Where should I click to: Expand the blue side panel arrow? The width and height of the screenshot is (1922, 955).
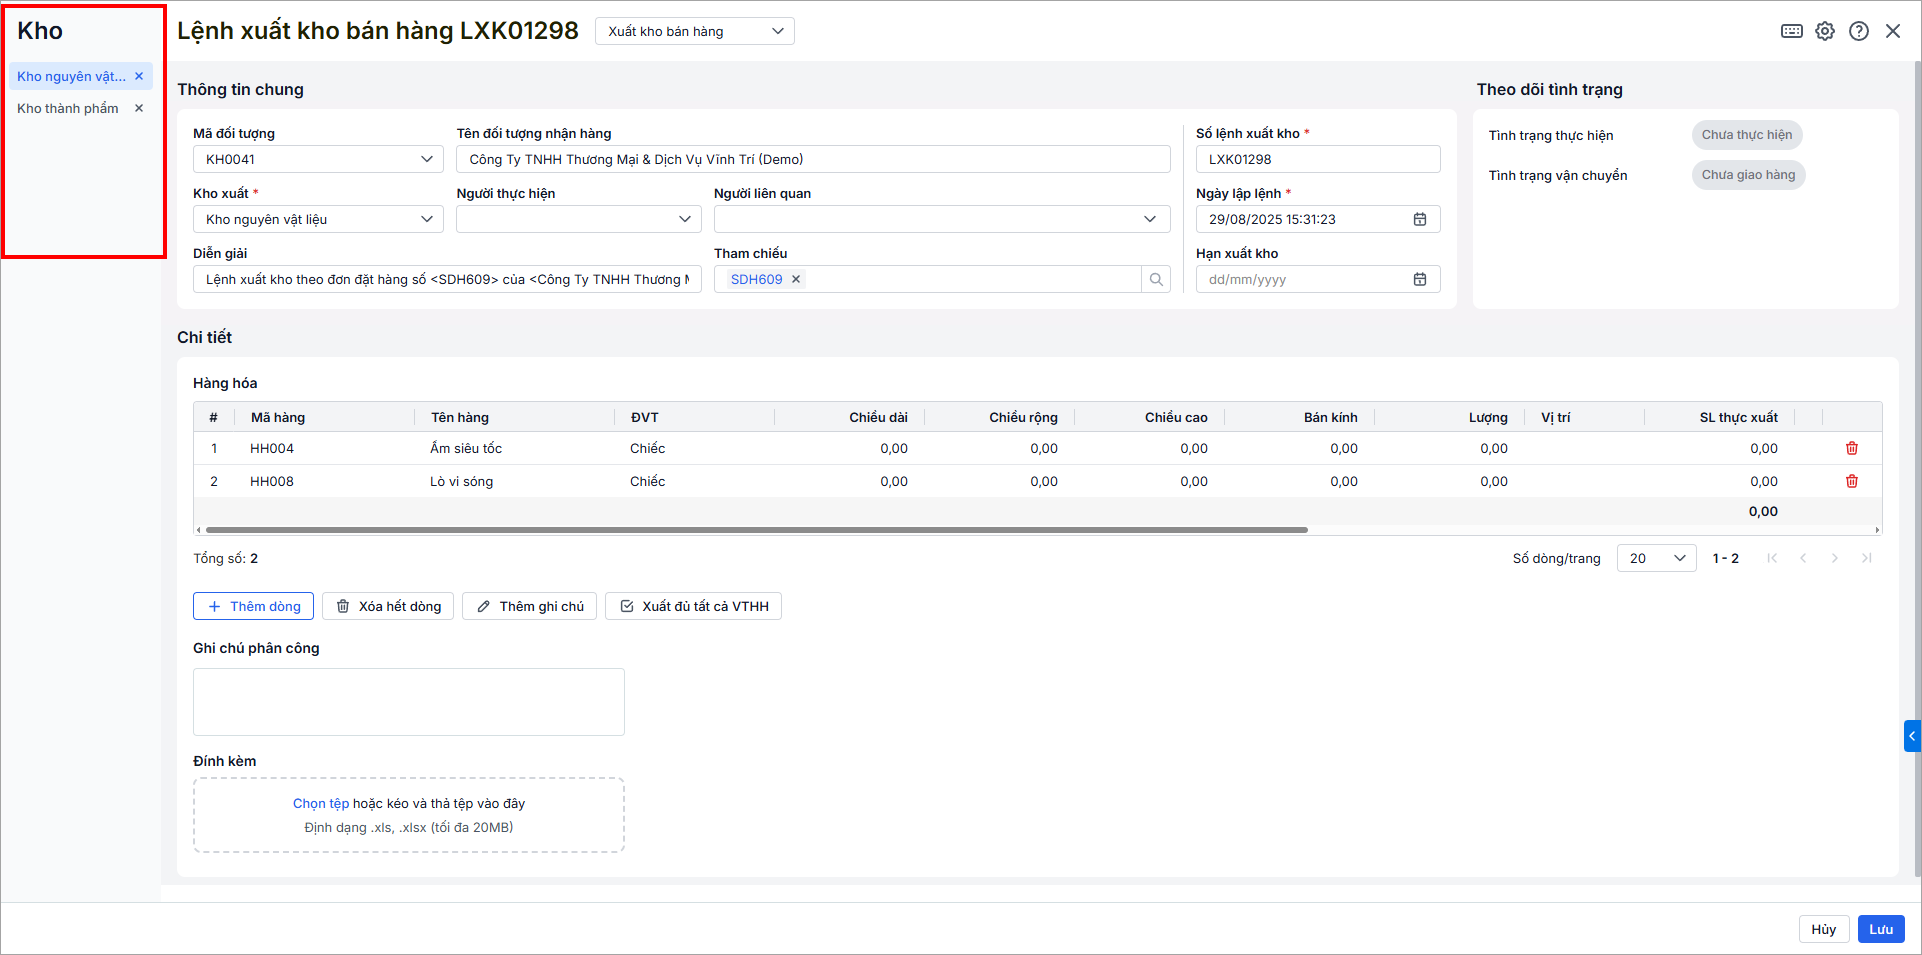1911,736
